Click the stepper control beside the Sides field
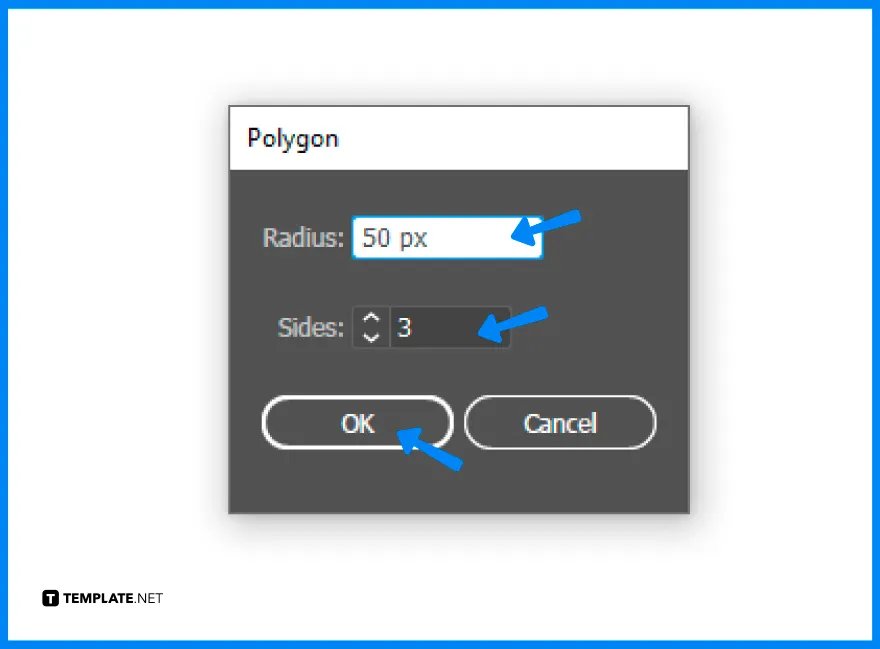Screen dimensions: 880x649 click(x=369, y=327)
